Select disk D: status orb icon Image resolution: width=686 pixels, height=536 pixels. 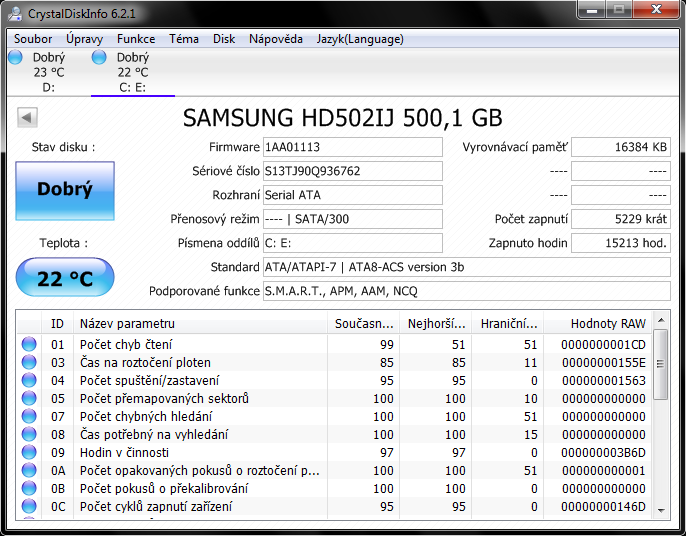point(15,58)
